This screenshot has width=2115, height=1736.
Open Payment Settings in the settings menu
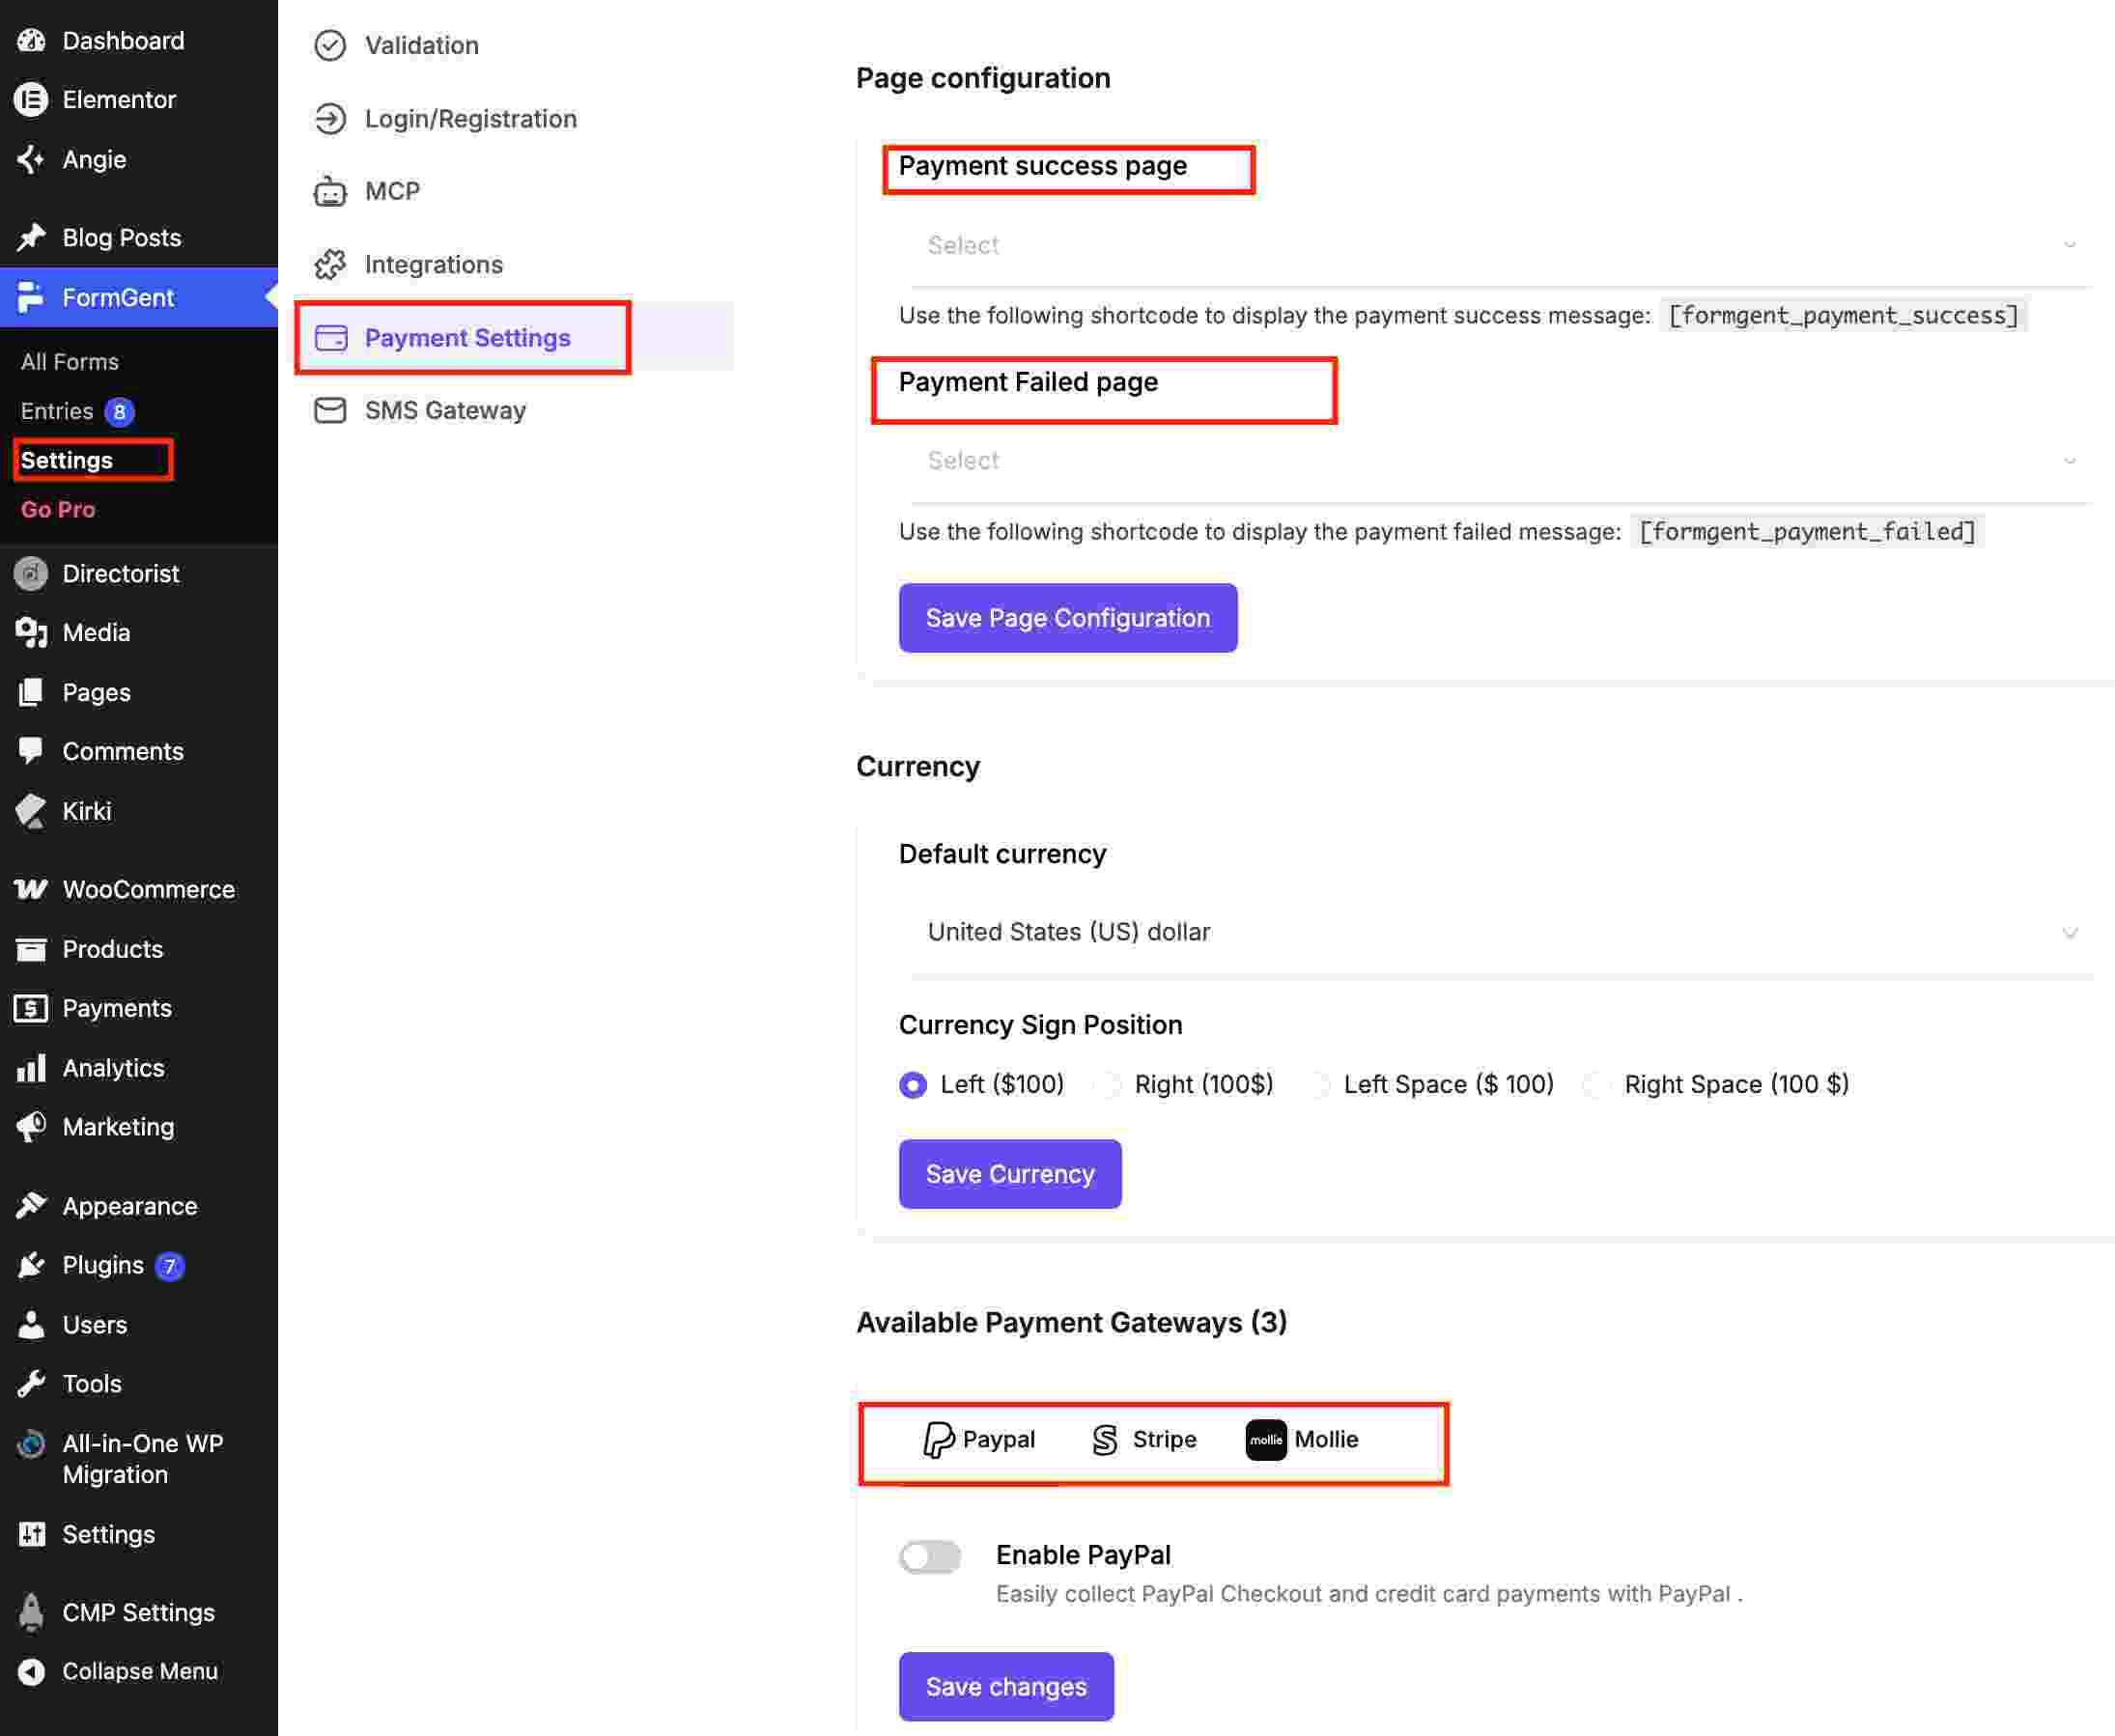(515, 338)
